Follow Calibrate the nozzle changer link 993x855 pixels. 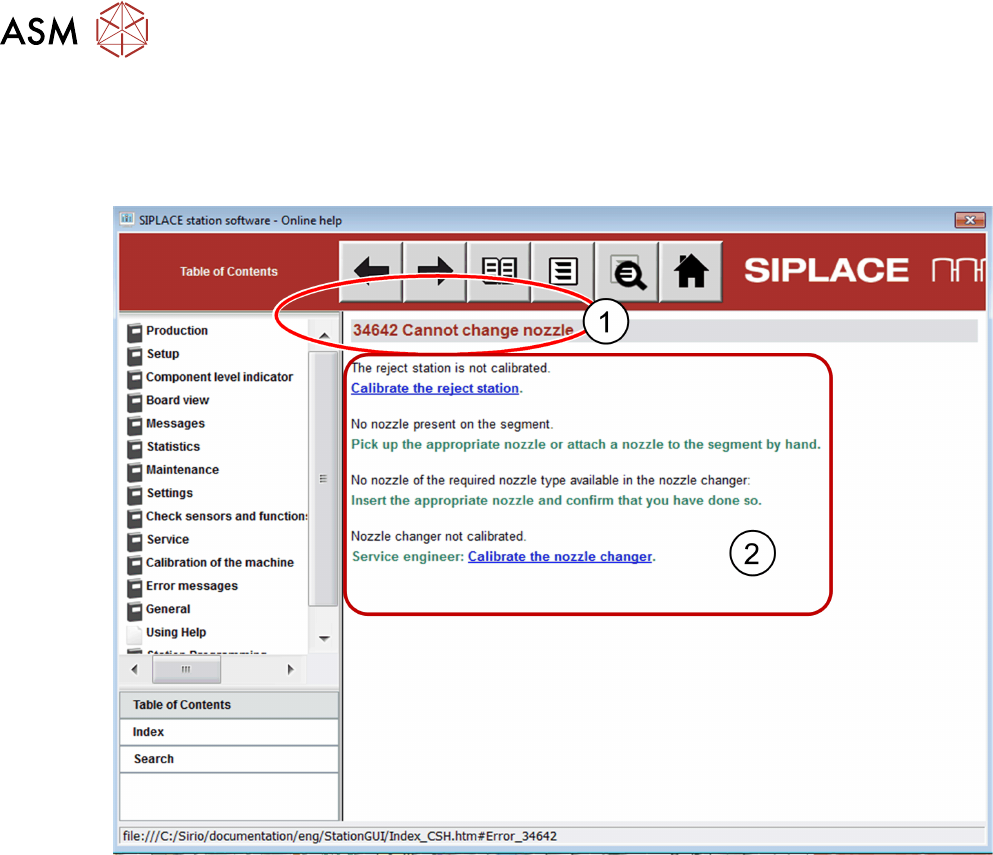click(x=560, y=557)
